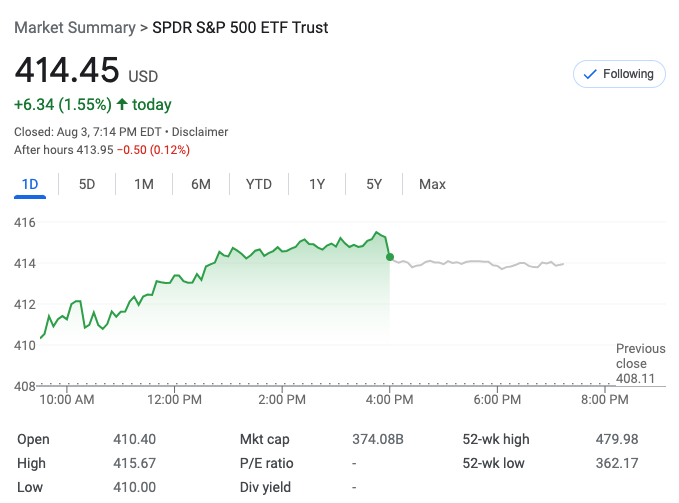Image resolution: width=679 pixels, height=503 pixels.
Task: Show the 6M chart view
Action: pos(201,184)
